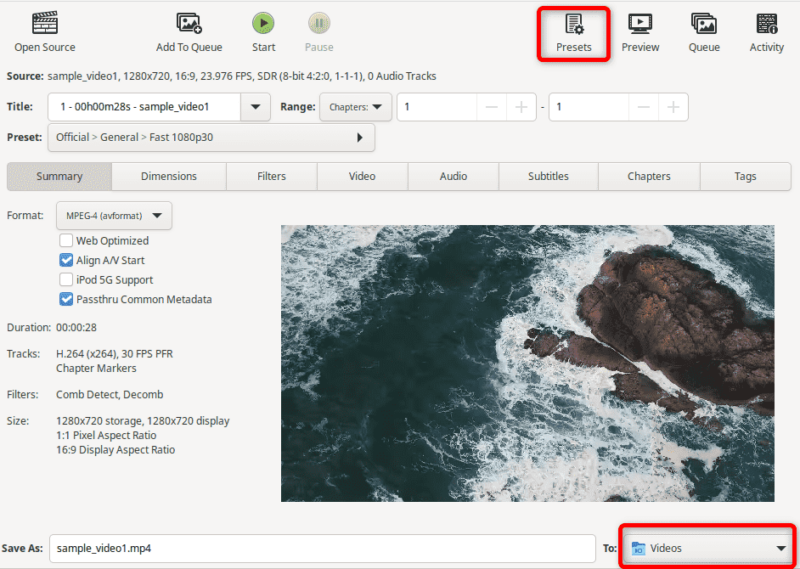
Task: Open the Preset selector Fast 1080p30
Action: tap(211, 137)
